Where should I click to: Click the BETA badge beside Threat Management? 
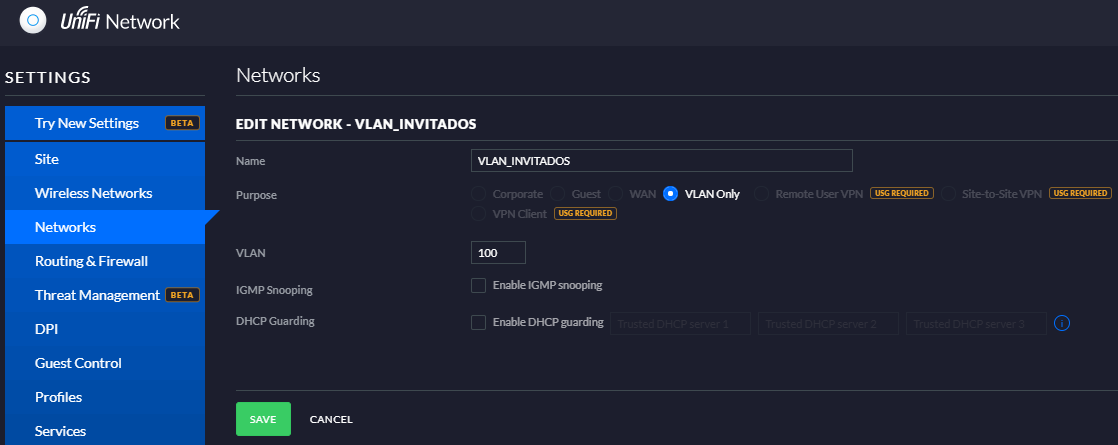tap(182, 295)
